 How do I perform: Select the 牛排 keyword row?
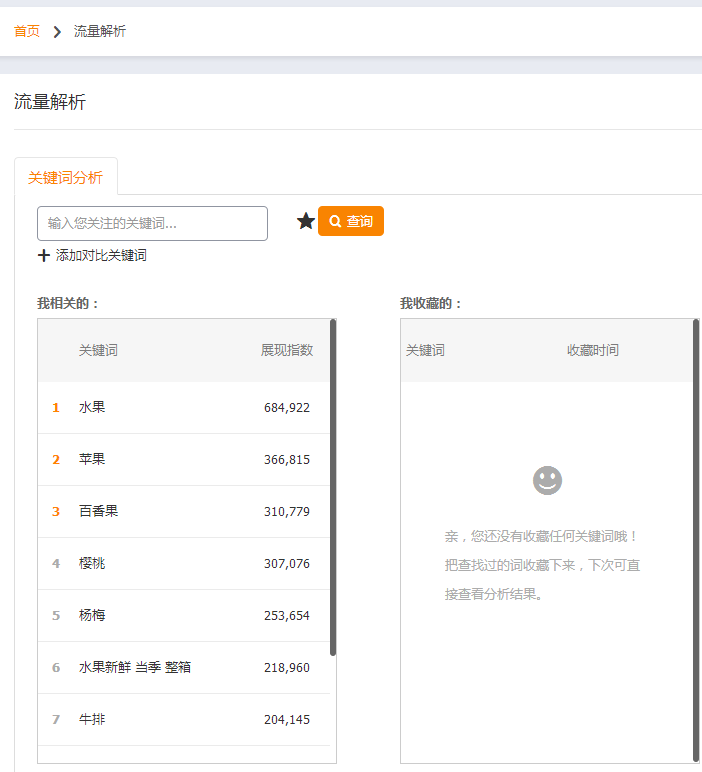92,720
